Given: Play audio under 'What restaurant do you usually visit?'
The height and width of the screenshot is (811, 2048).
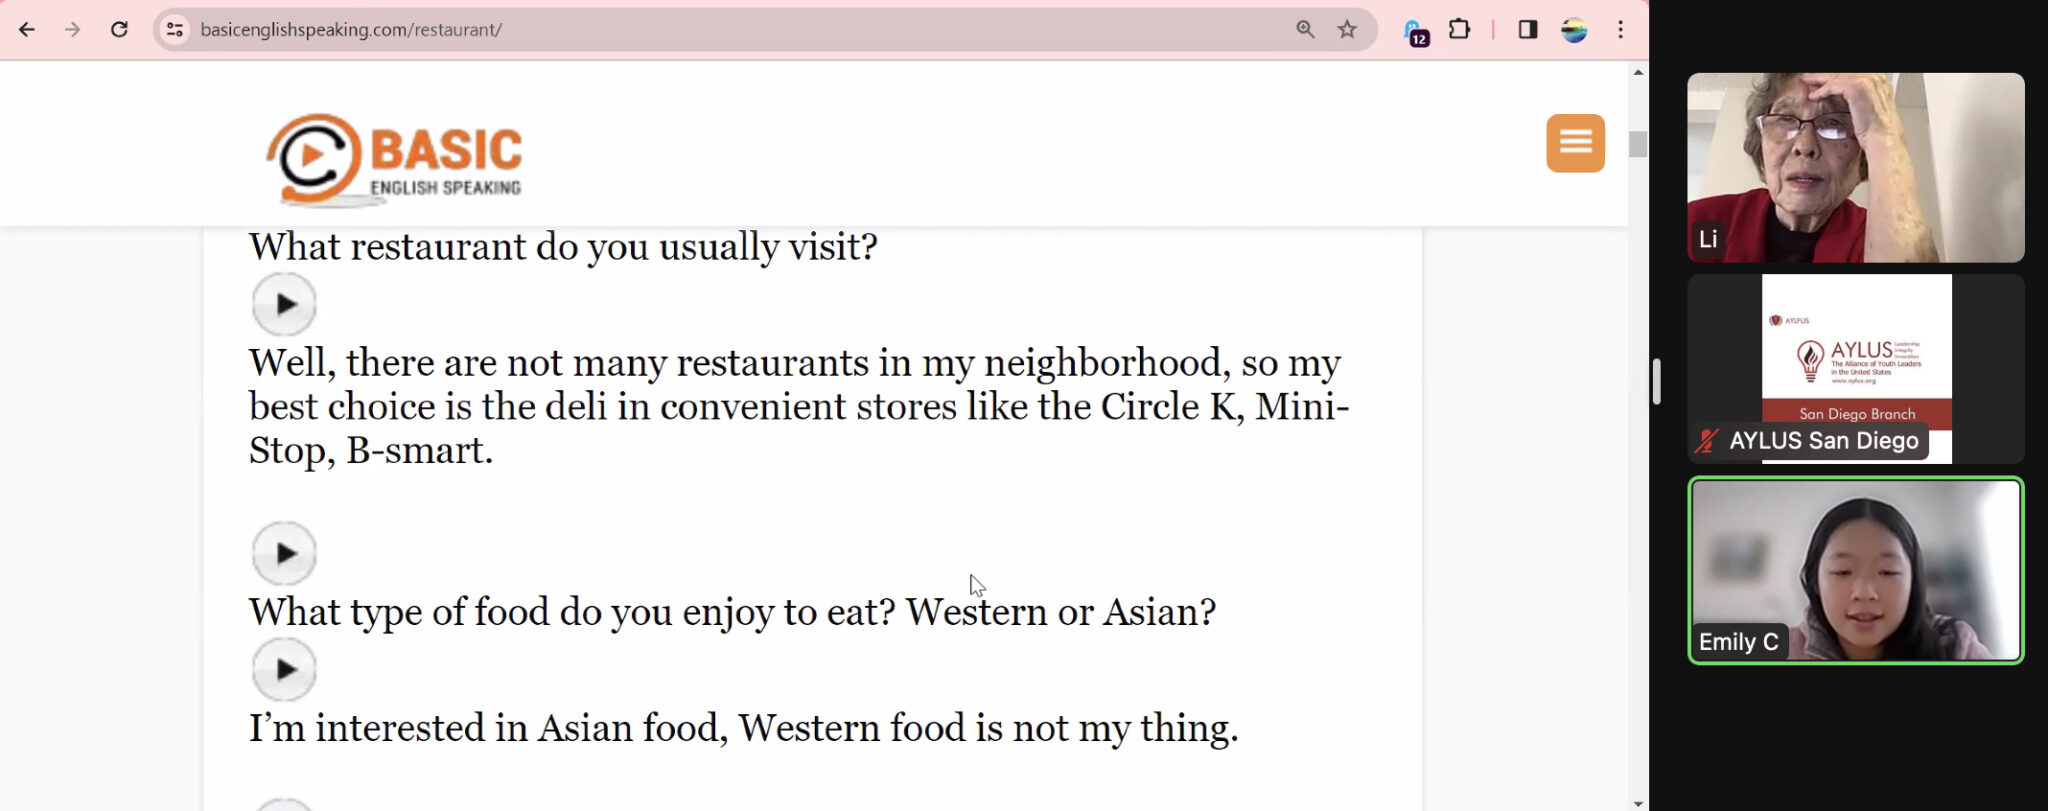Looking at the screenshot, I should tap(284, 304).
